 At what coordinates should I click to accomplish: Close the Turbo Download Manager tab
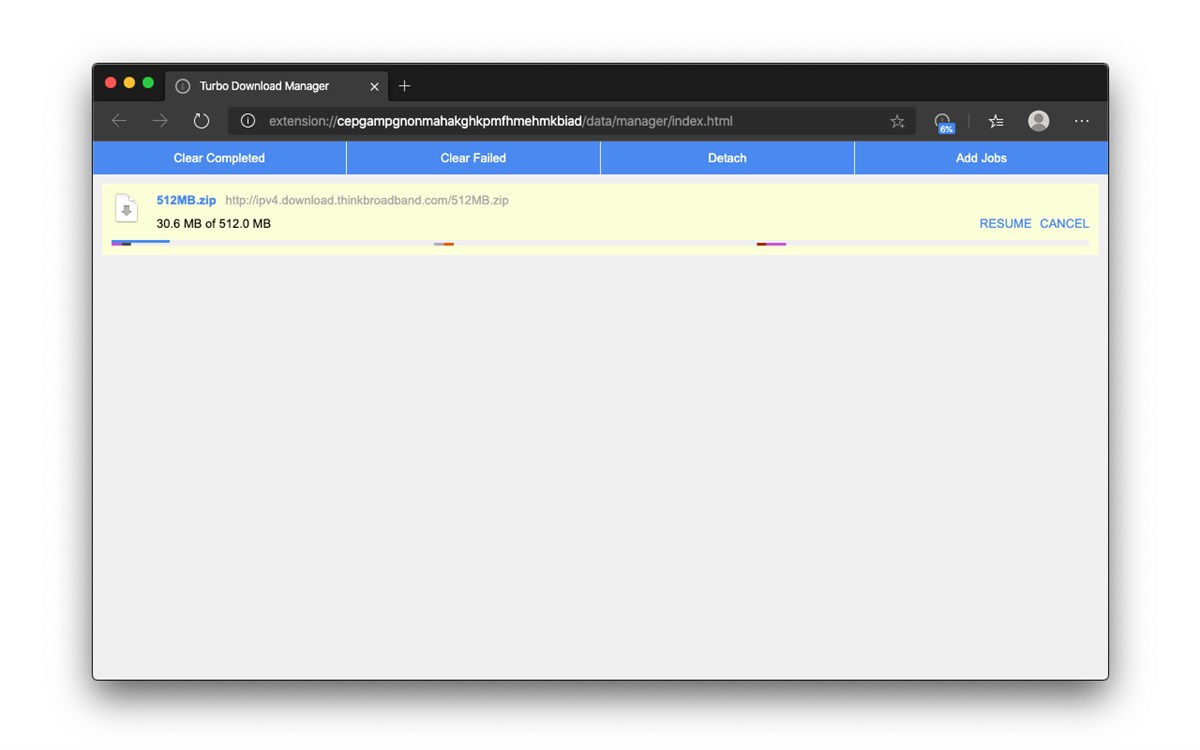(374, 87)
